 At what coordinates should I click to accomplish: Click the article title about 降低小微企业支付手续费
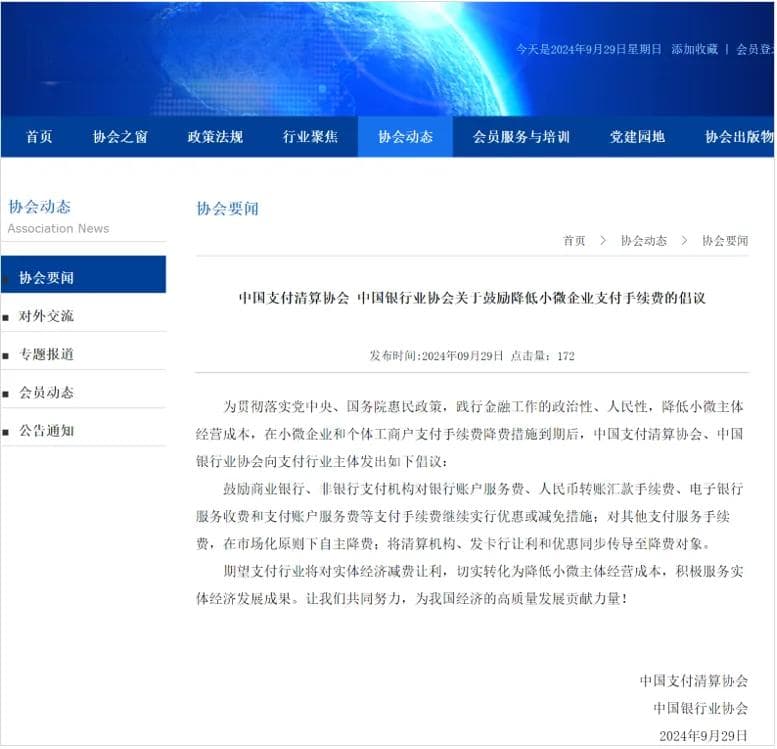click(472, 298)
